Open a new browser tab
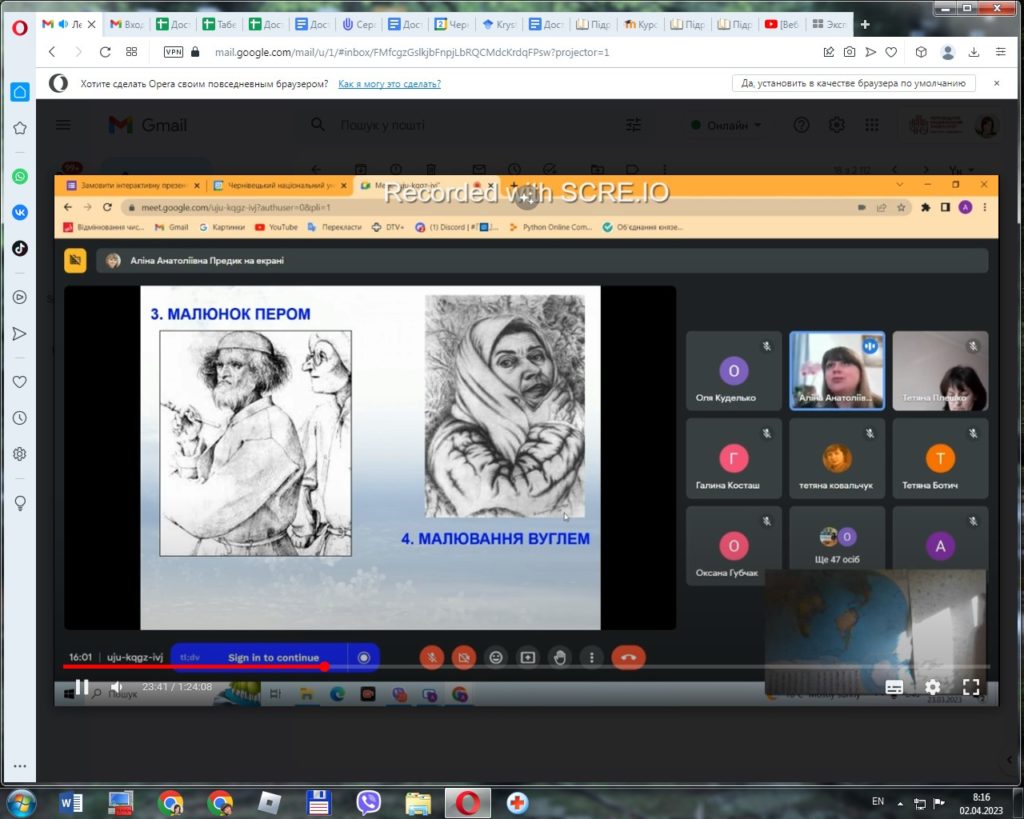This screenshot has width=1024, height=819. click(865, 24)
